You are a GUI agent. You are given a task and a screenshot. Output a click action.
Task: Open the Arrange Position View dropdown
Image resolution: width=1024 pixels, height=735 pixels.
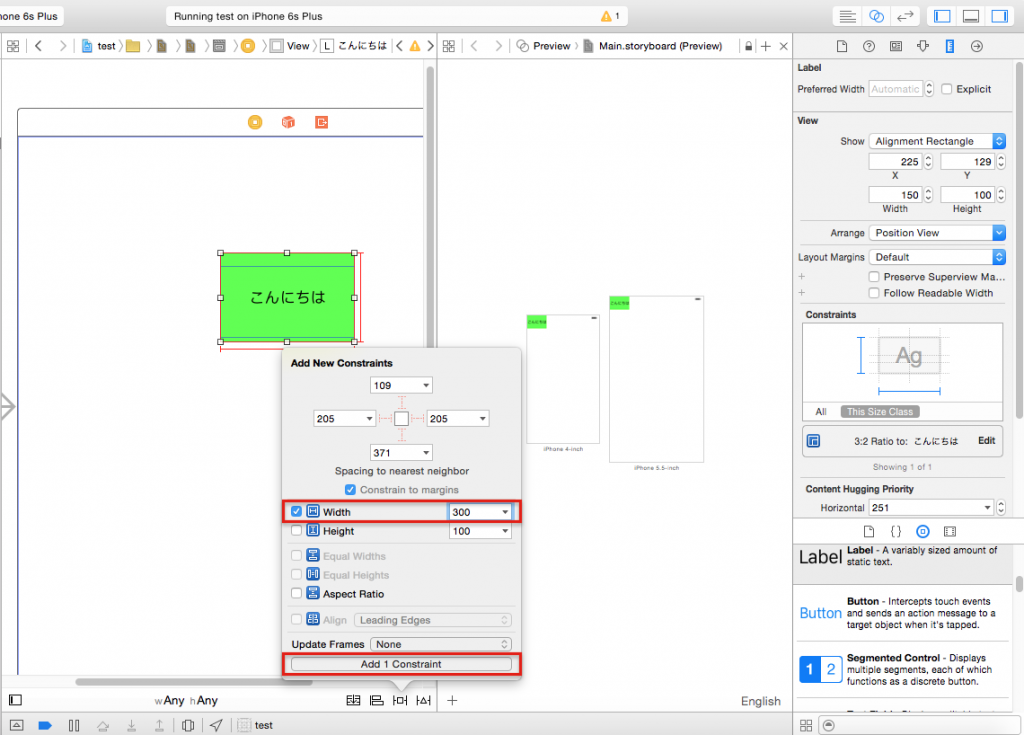[x=937, y=233]
